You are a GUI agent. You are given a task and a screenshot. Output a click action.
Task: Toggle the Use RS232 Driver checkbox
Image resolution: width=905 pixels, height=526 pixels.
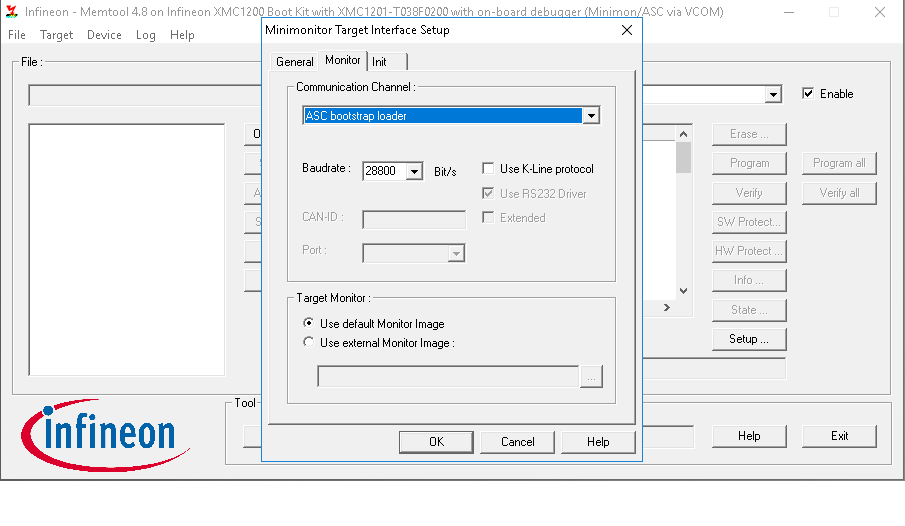[x=488, y=193]
